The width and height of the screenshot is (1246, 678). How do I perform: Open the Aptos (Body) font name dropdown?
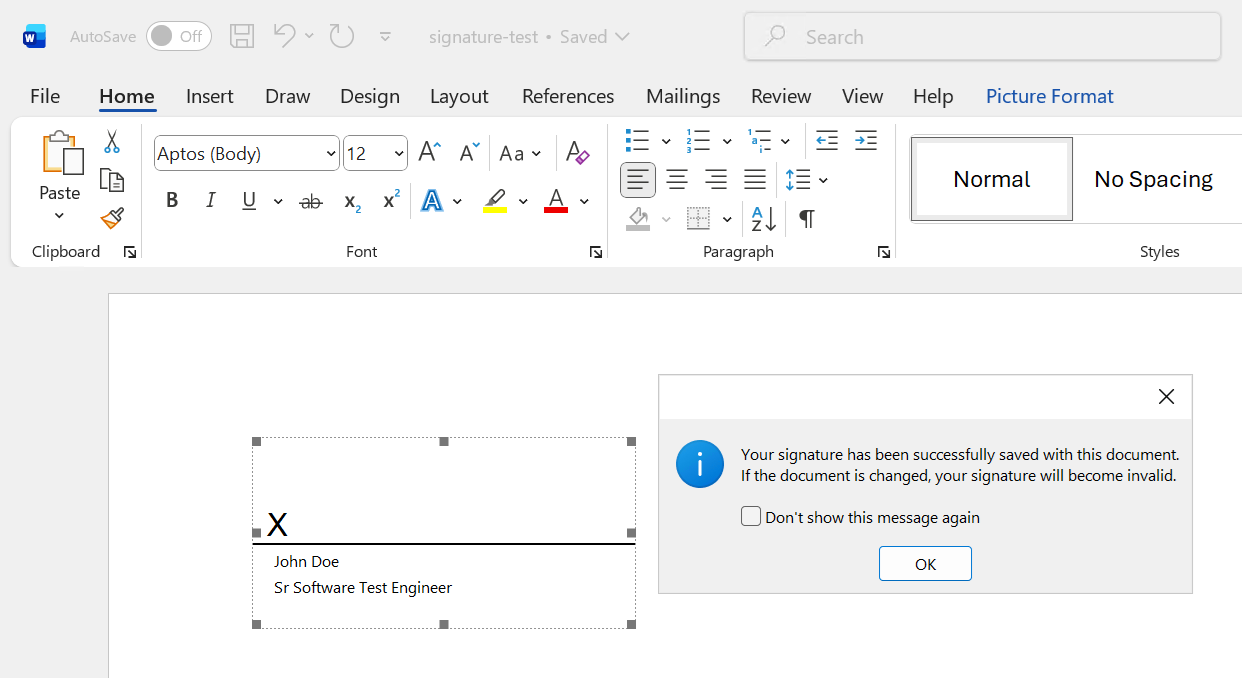tap(331, 154)
